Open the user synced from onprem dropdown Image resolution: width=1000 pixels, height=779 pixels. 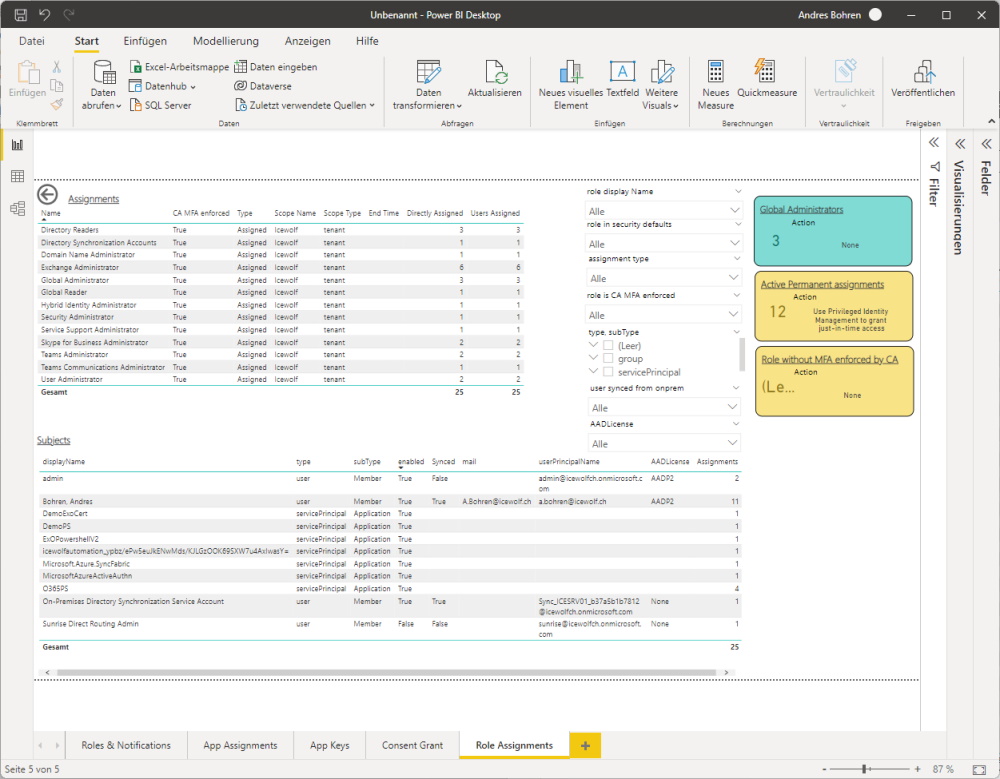(664, 408)
